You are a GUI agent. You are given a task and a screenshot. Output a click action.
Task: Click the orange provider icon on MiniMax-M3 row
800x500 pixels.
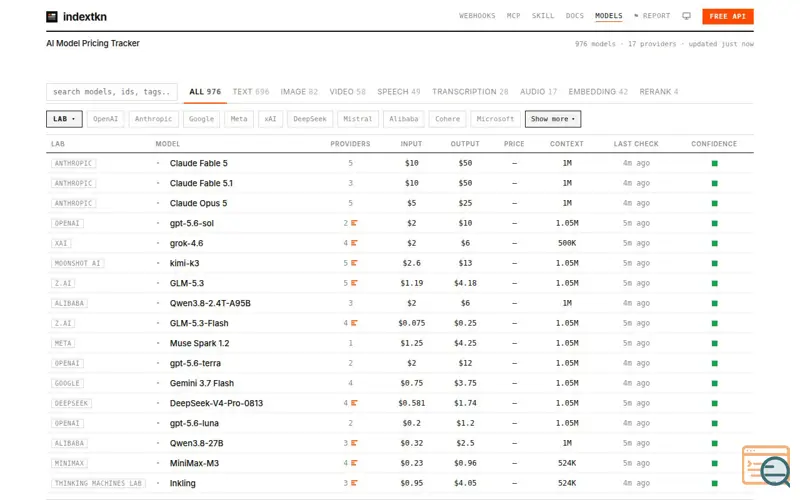click(x=354, y=463)
